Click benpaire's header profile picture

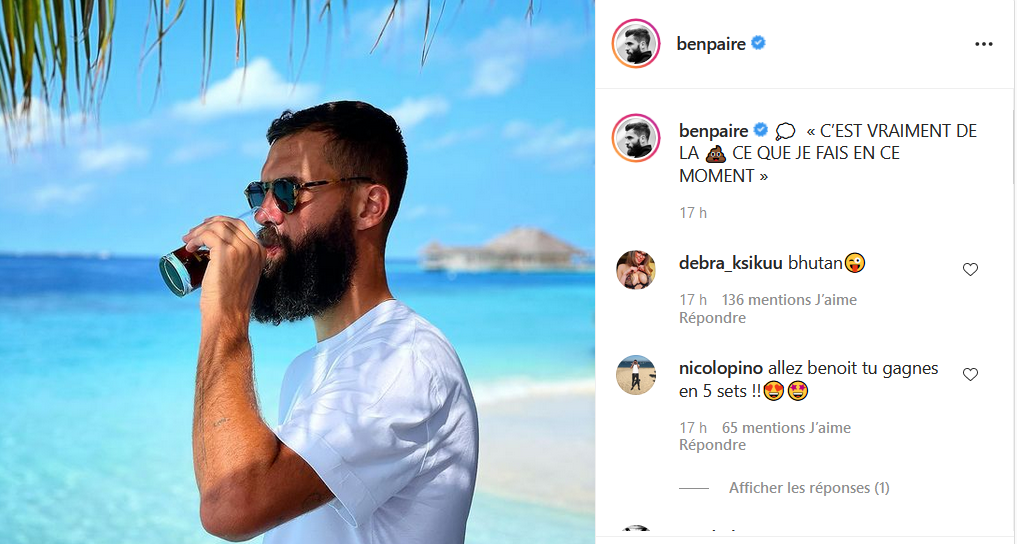(637, 44)
